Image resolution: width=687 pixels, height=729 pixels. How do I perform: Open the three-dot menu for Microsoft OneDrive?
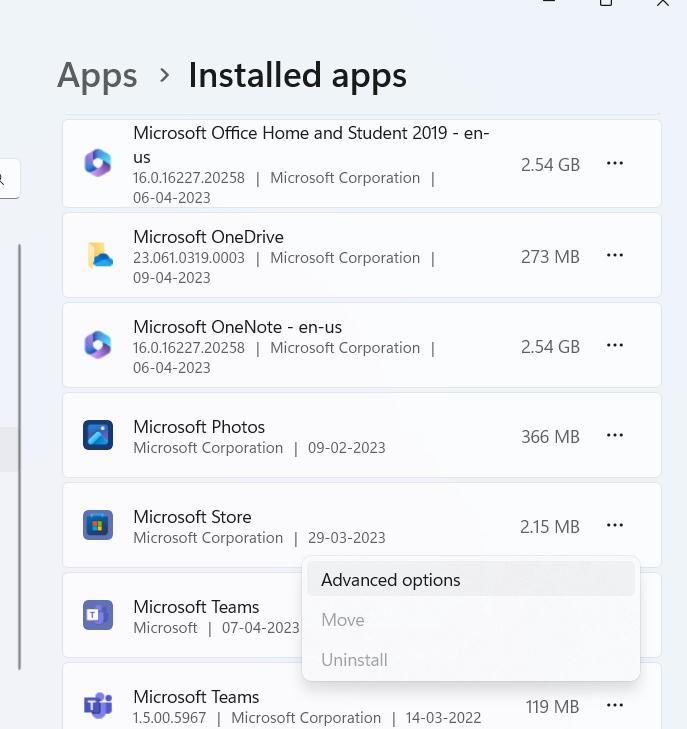(615, 256)
